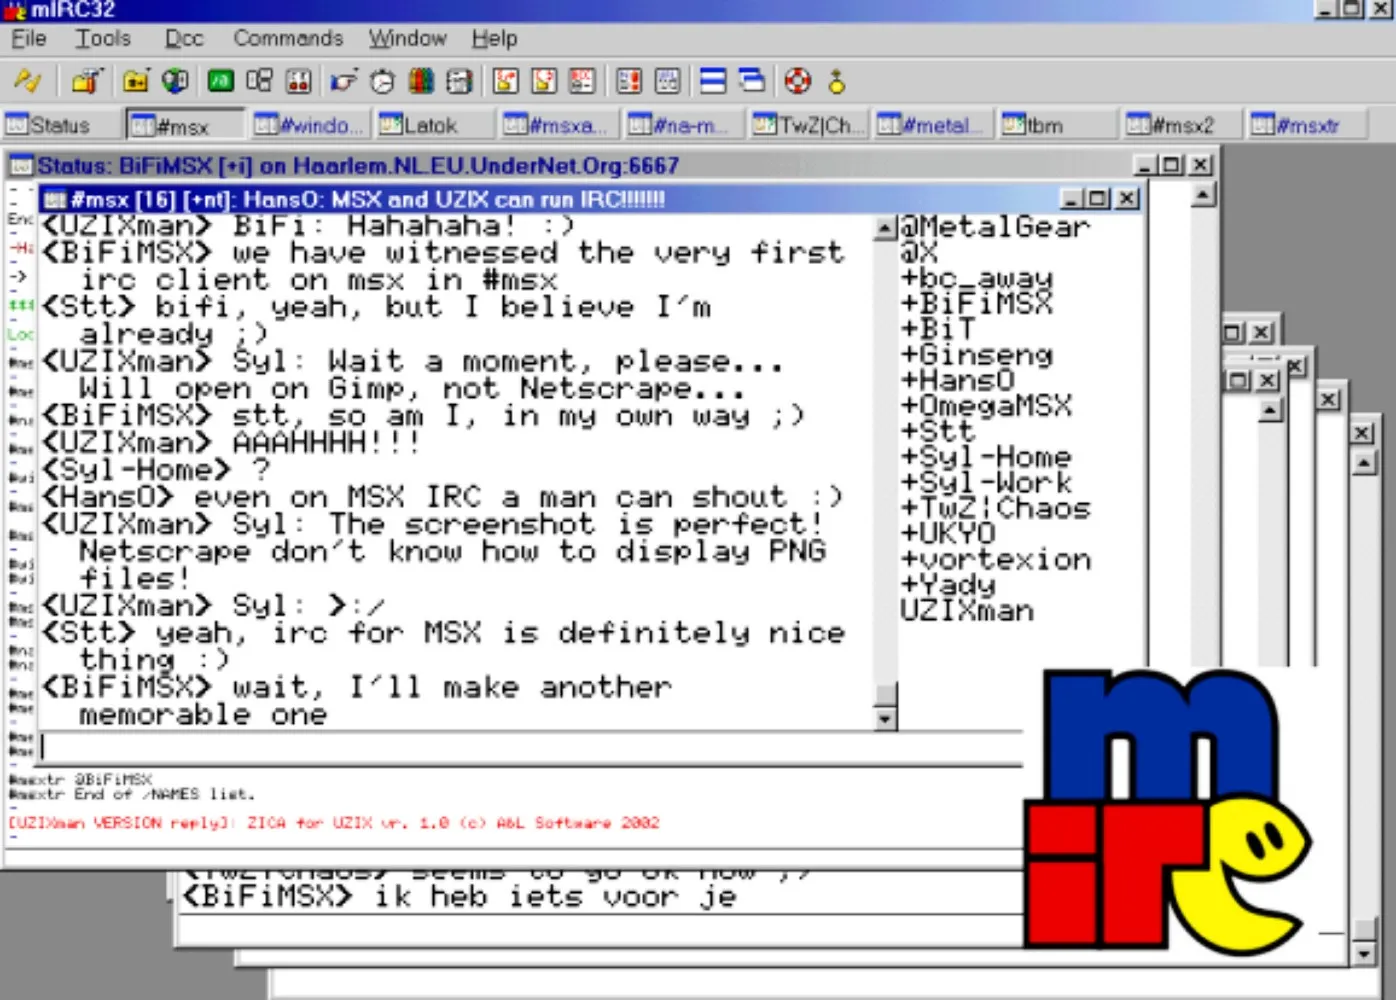Click the globe Channels list icon
1396x1000 pixels.
pos(175,81)
